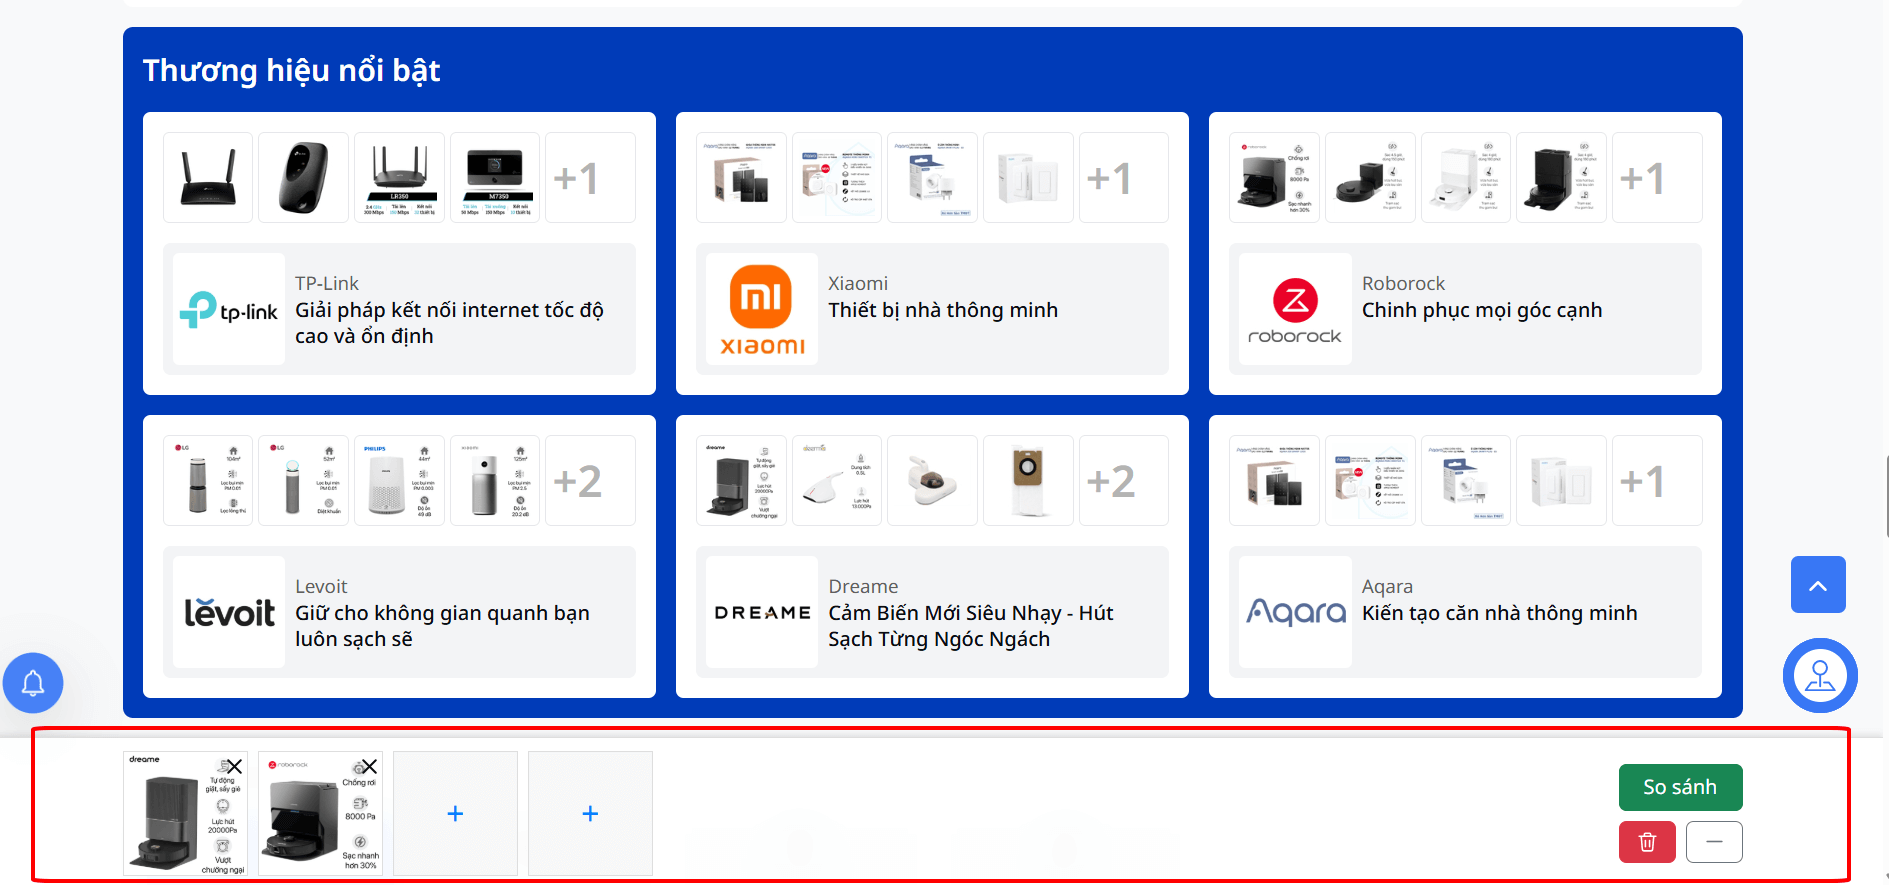Open the TP-Link LR350 router thumbnail
The height and width of the screenshot is (885, 1889).
(399, 178)
